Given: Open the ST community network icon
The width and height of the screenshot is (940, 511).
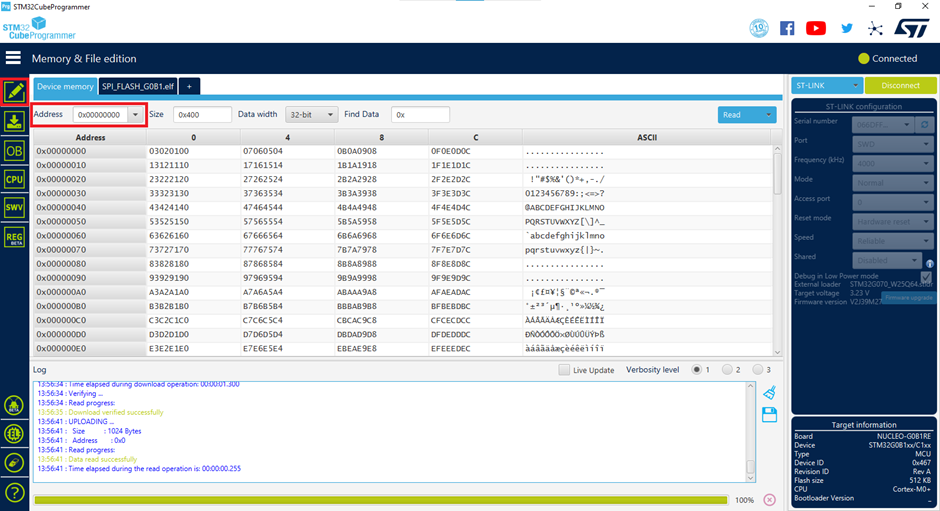Looking at the screenshot, I should 875,28.
